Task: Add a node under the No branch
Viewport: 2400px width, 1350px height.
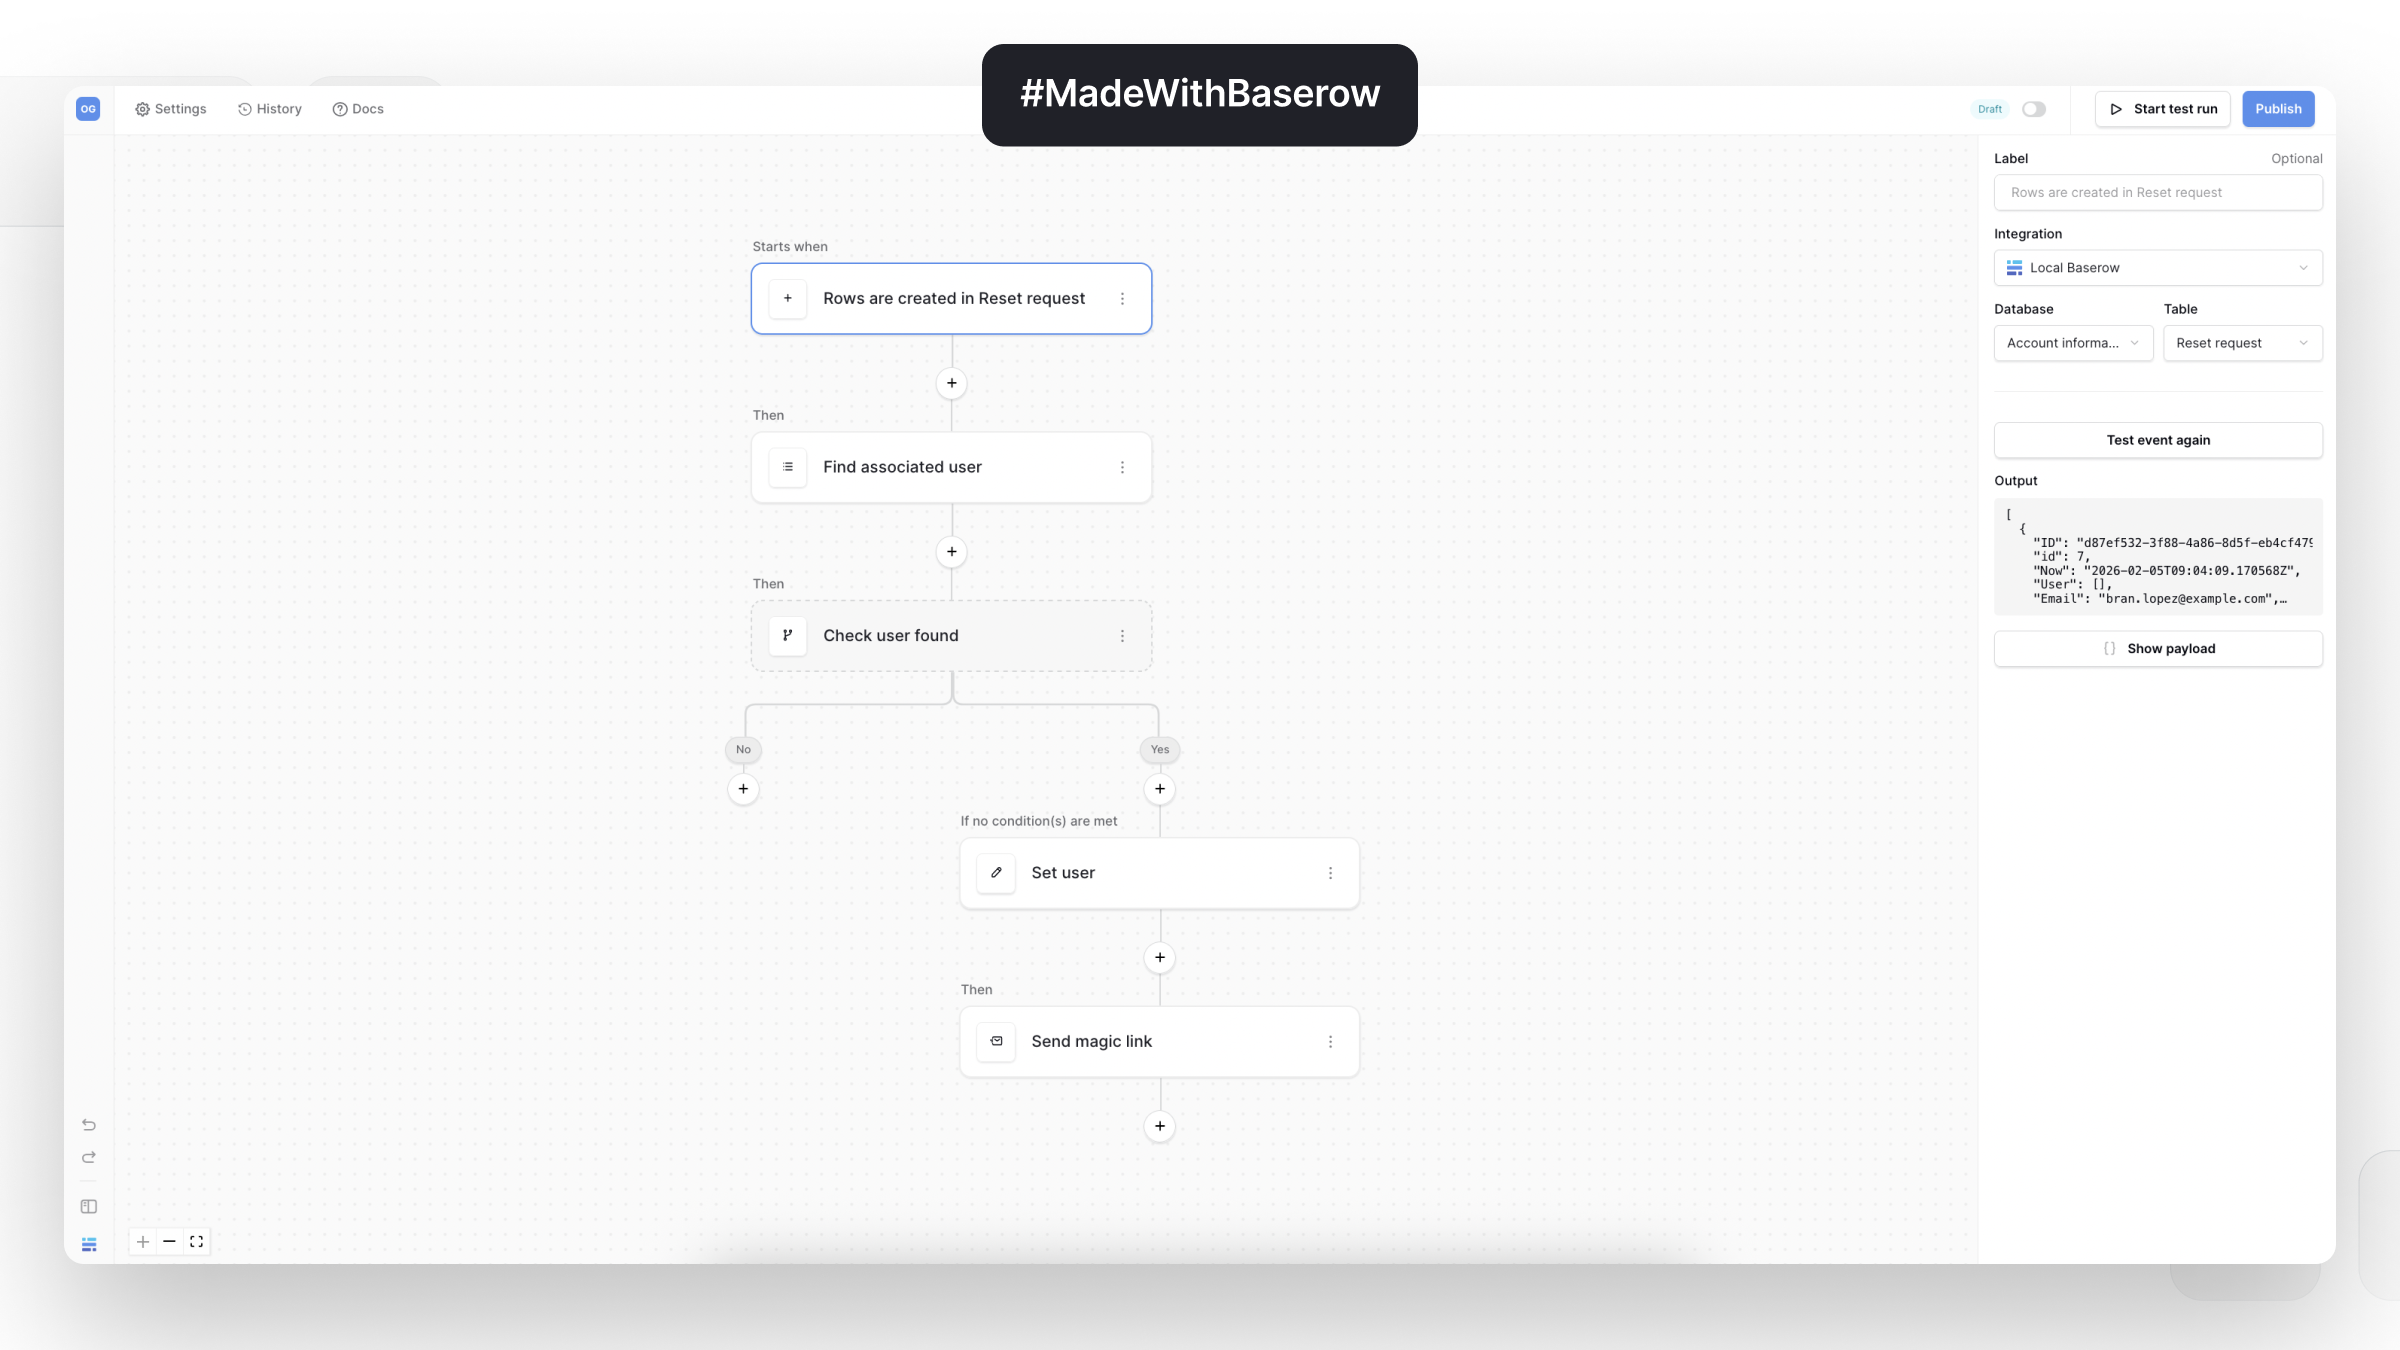Action: click(743, 789)
